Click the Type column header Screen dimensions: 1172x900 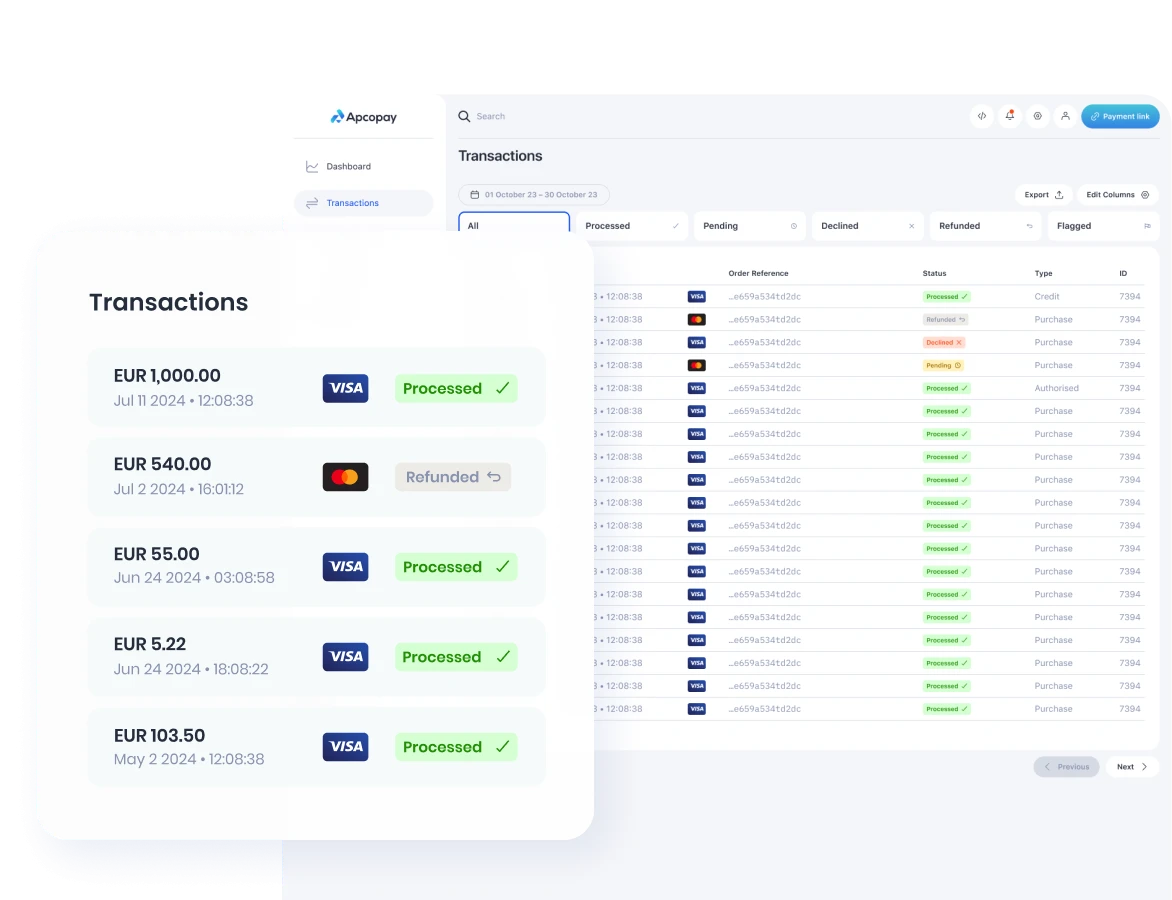click(1043, 274)
